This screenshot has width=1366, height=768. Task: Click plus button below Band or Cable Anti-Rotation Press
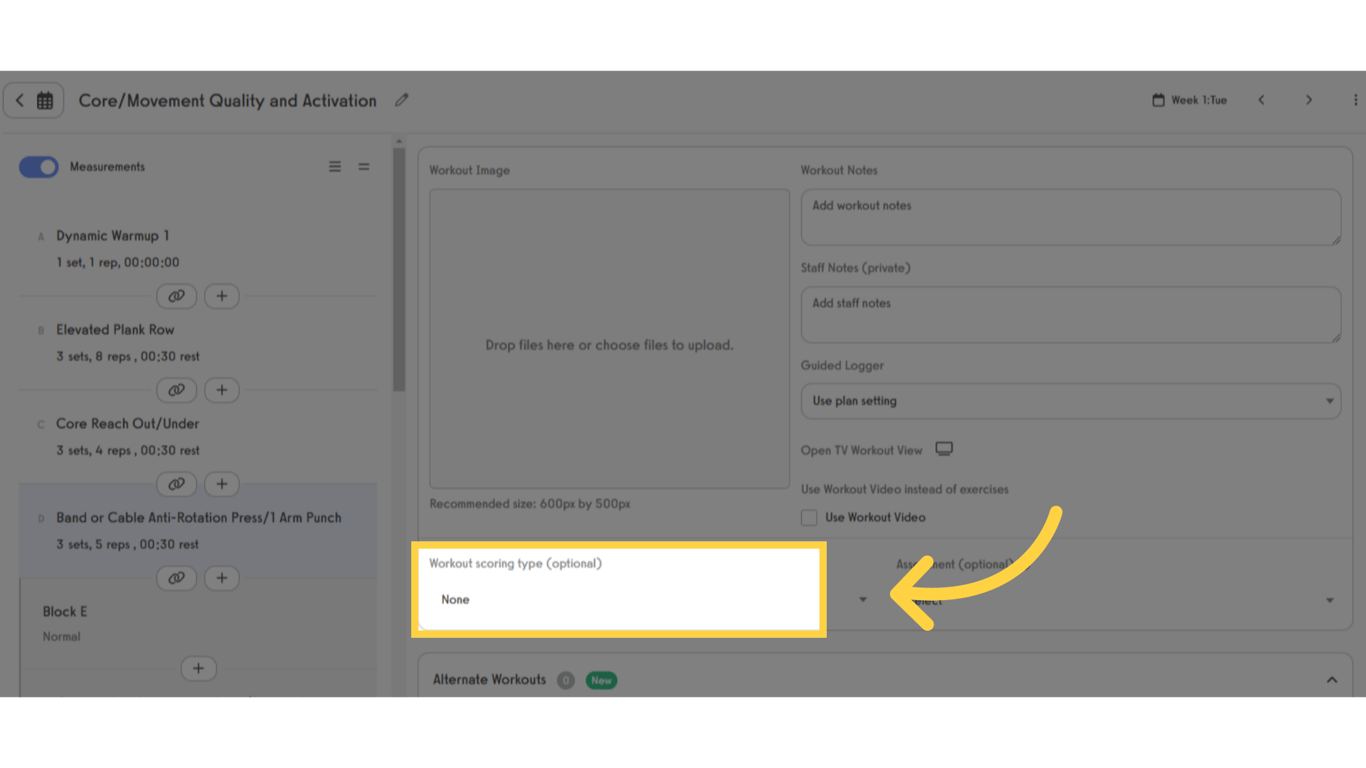[x=222, y=578]
